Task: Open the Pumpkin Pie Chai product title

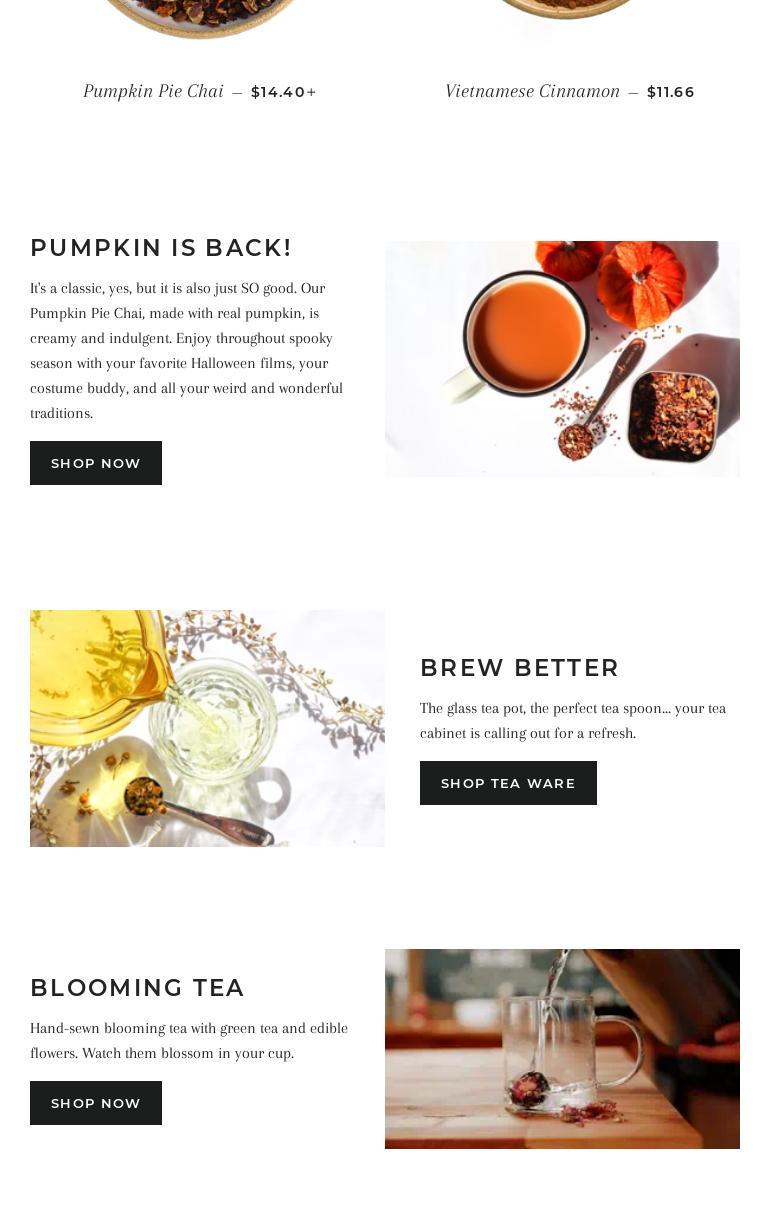Action: pos(153,91)
